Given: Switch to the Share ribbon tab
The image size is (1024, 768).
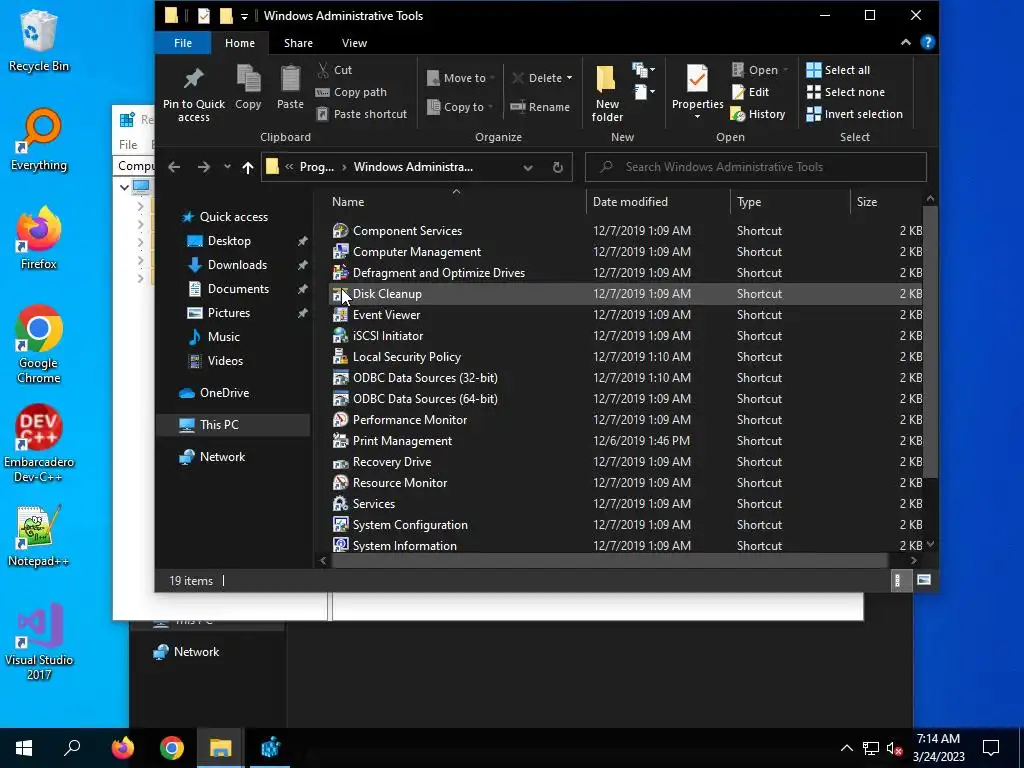Looking at the screenshot, I should click(298, 43).
